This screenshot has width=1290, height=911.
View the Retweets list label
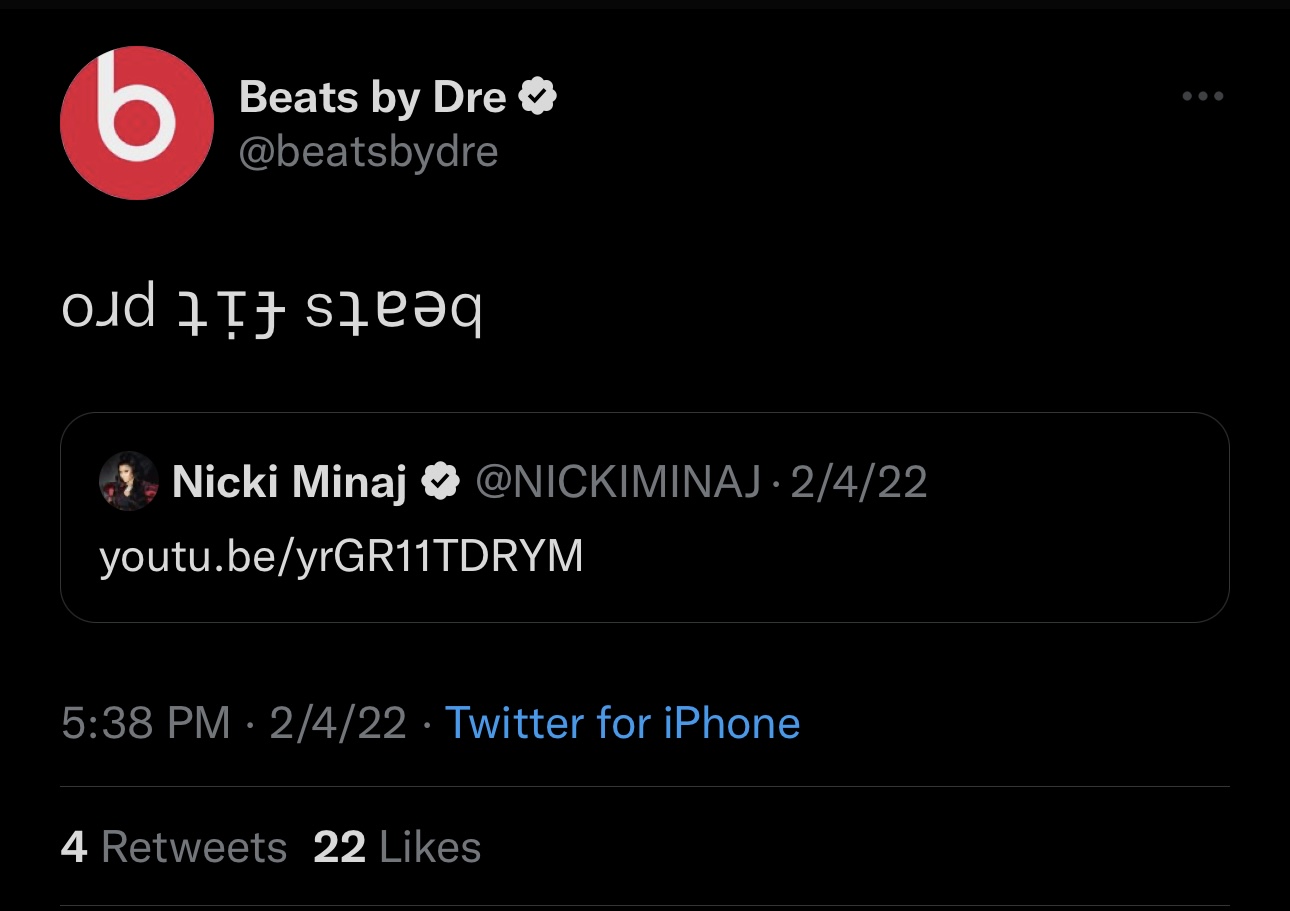194,848
